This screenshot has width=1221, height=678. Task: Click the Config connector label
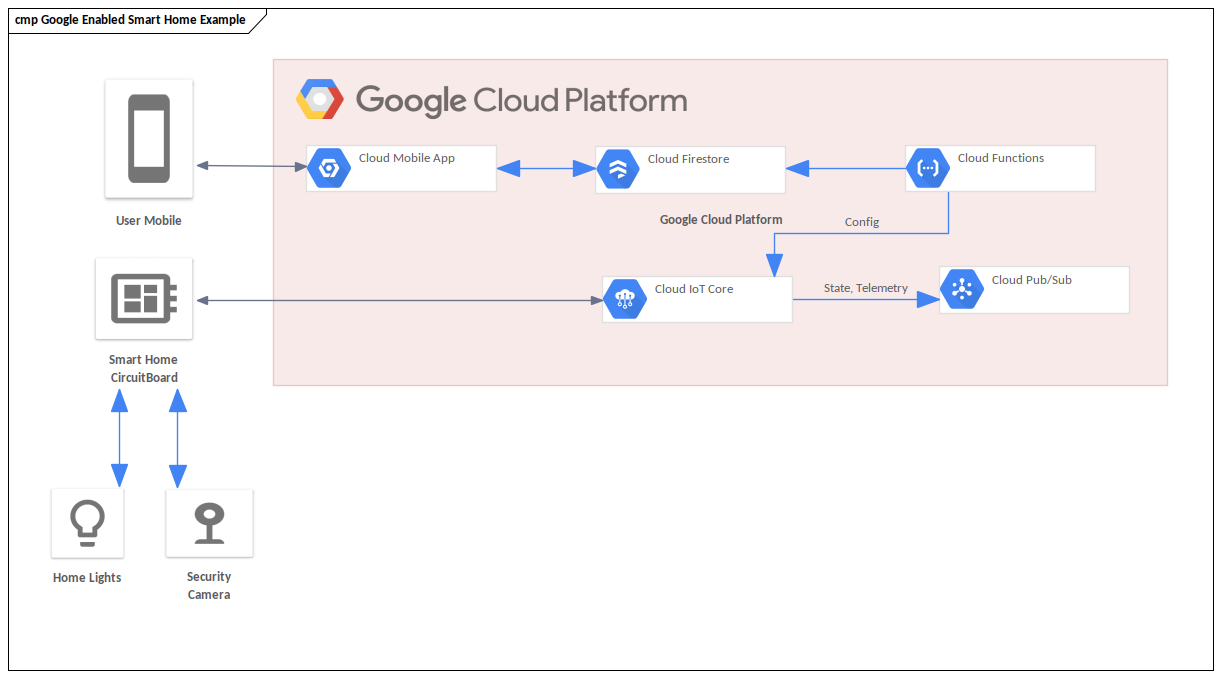coord(861,222)
